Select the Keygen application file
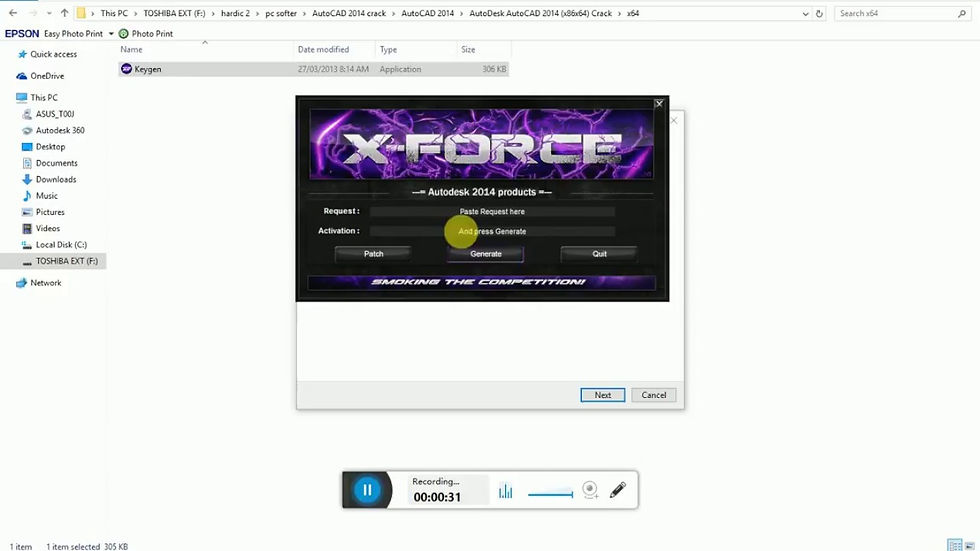Image resolution: width=980 pixels, height=551 pixels. click(x=314, y=69)
